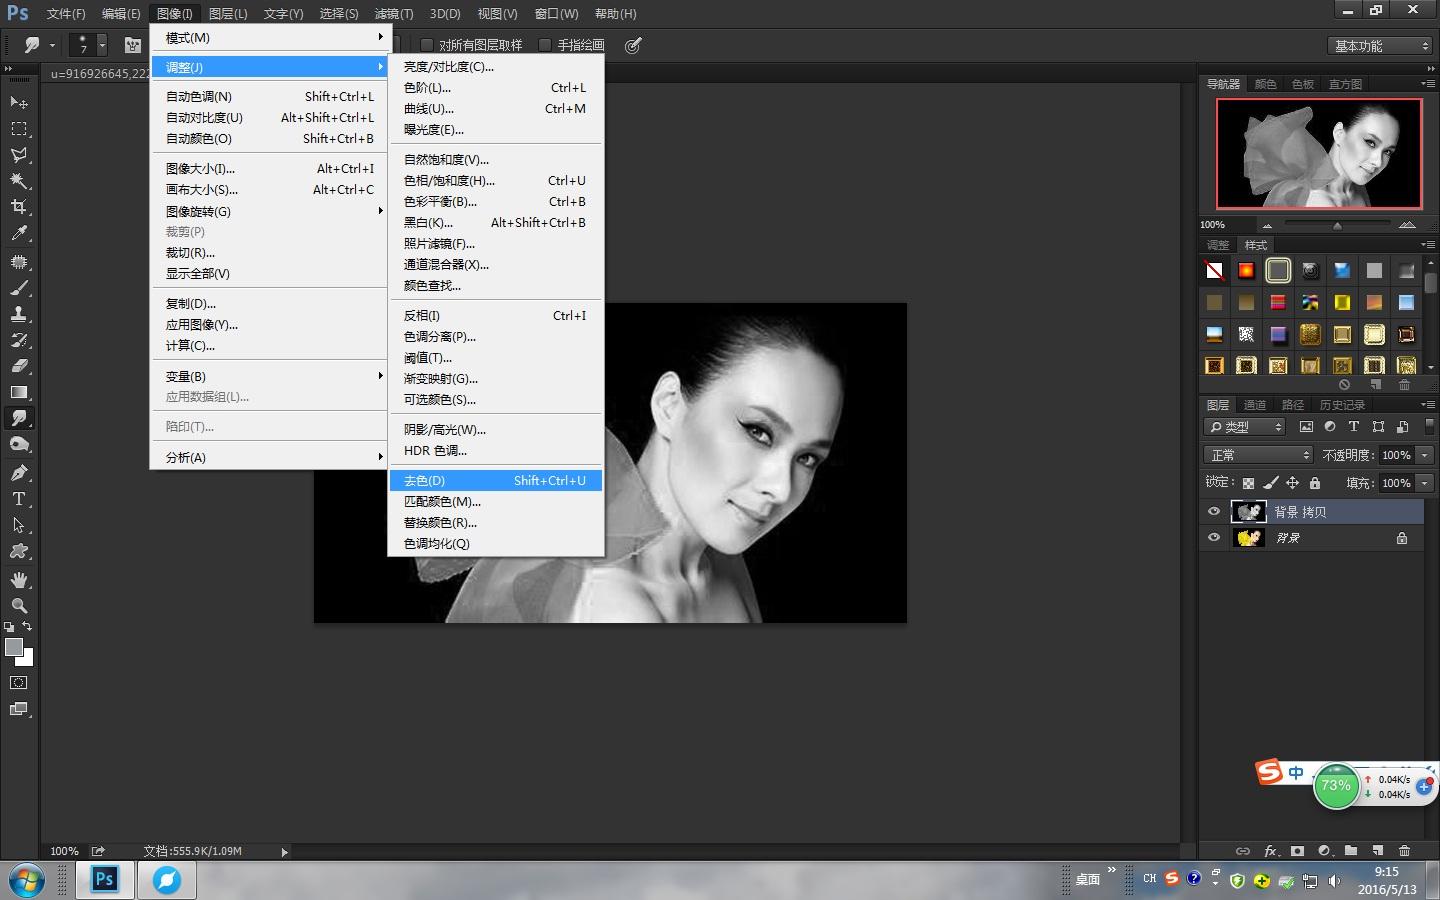This screenshot has width=1440, height=900.
Task: Click the navigator zoom slider
Action: pyautogui.click(x=1337, y=225)
